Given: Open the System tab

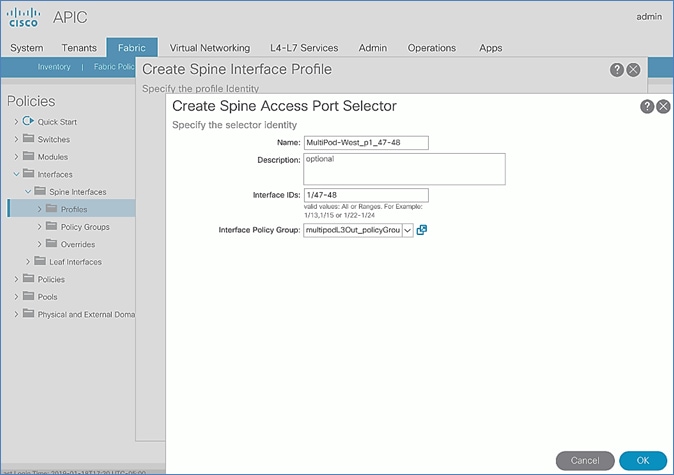Looking at the screenshot, I should pyautogui.click(x=27, y=48).
